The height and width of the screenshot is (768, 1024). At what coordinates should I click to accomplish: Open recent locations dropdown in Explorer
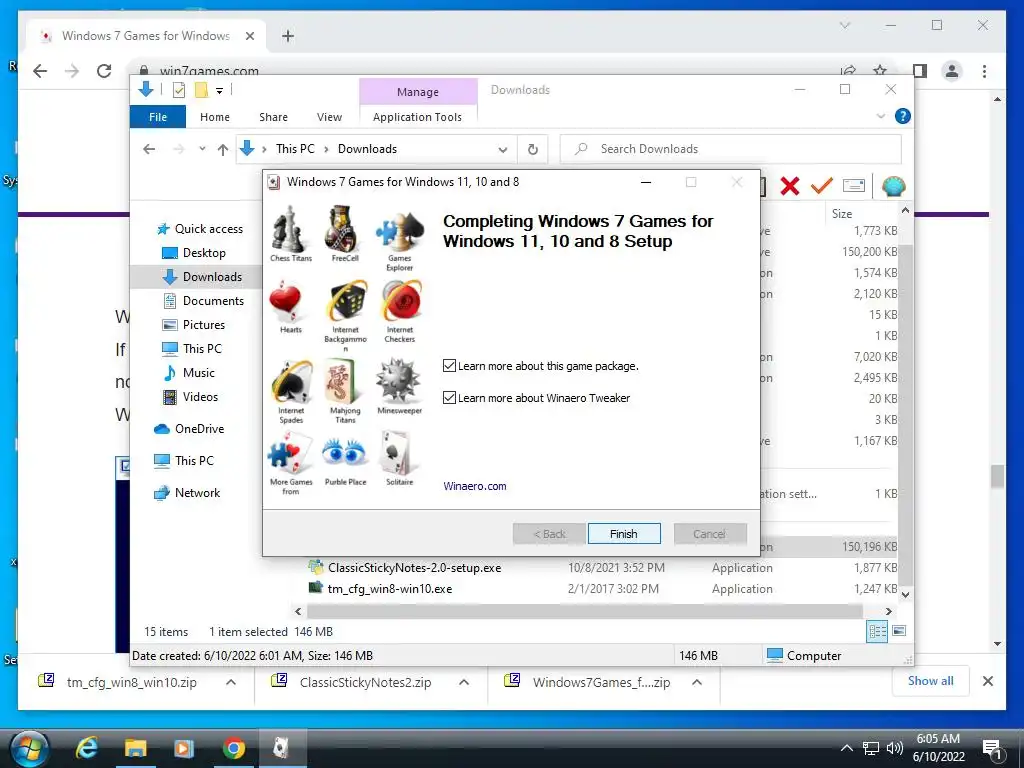tap(202, 149)
